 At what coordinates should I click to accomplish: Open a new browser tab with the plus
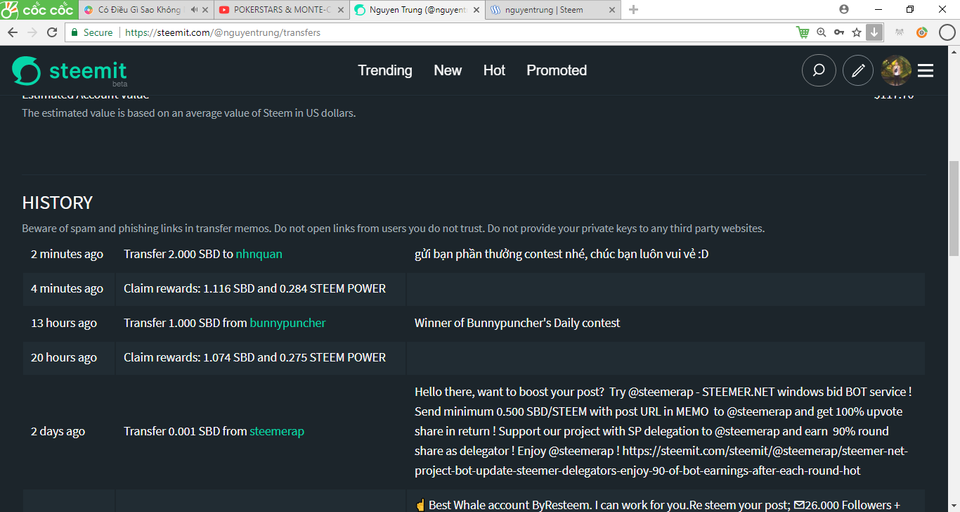click(x=634, y=10)
